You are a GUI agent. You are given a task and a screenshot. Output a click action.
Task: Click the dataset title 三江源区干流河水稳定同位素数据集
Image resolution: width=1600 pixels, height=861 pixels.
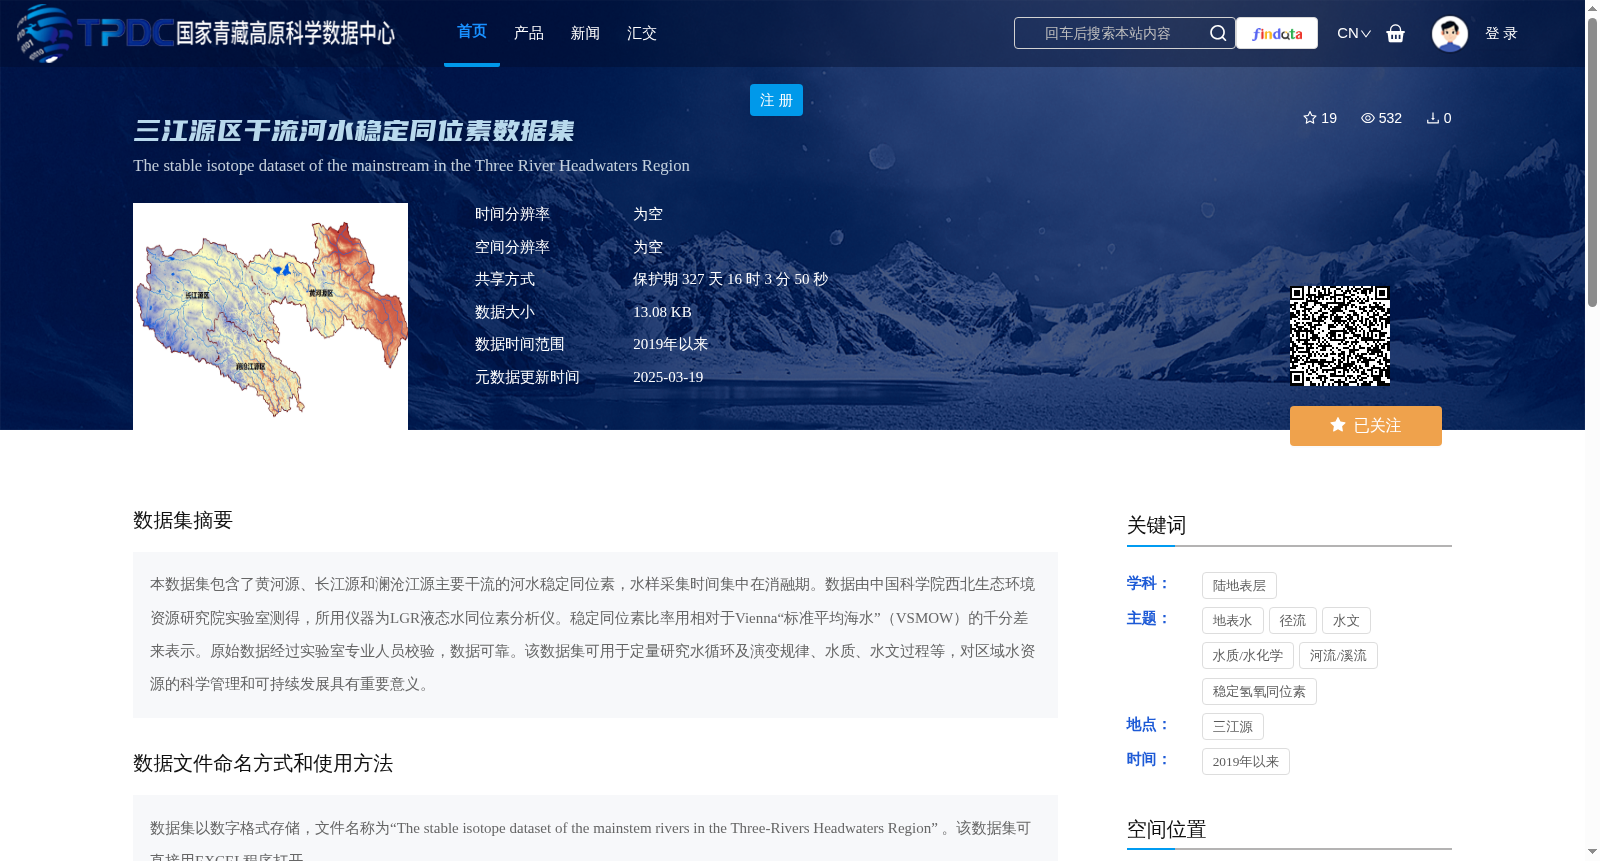(354, 131)
